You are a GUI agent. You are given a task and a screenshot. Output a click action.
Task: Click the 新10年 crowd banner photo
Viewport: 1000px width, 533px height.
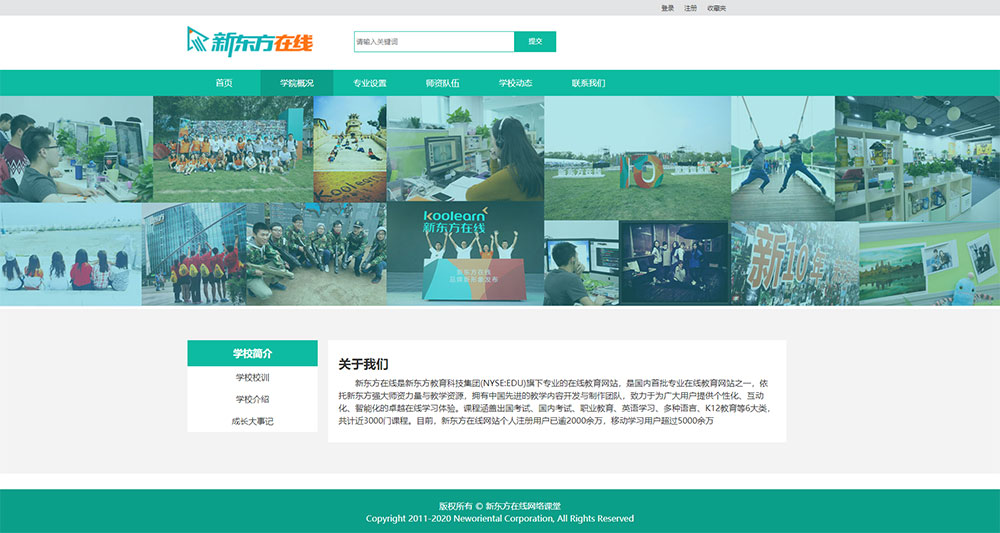(795, 263)
